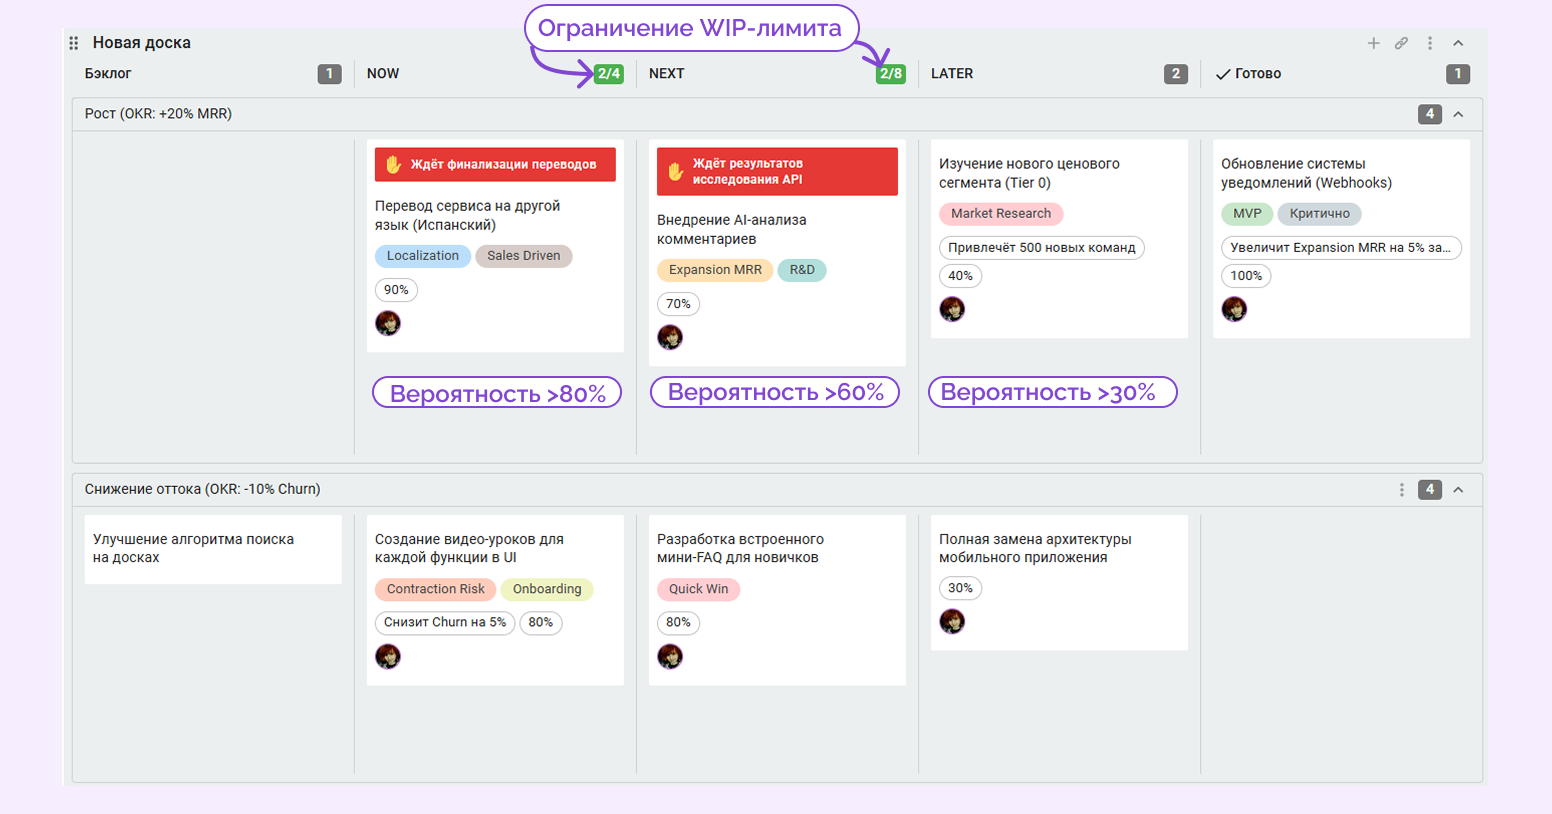Click the plus icon to add a card
Viewport: 1552px width, 814px height.
pyautogui.click(x=1375, y=43)
